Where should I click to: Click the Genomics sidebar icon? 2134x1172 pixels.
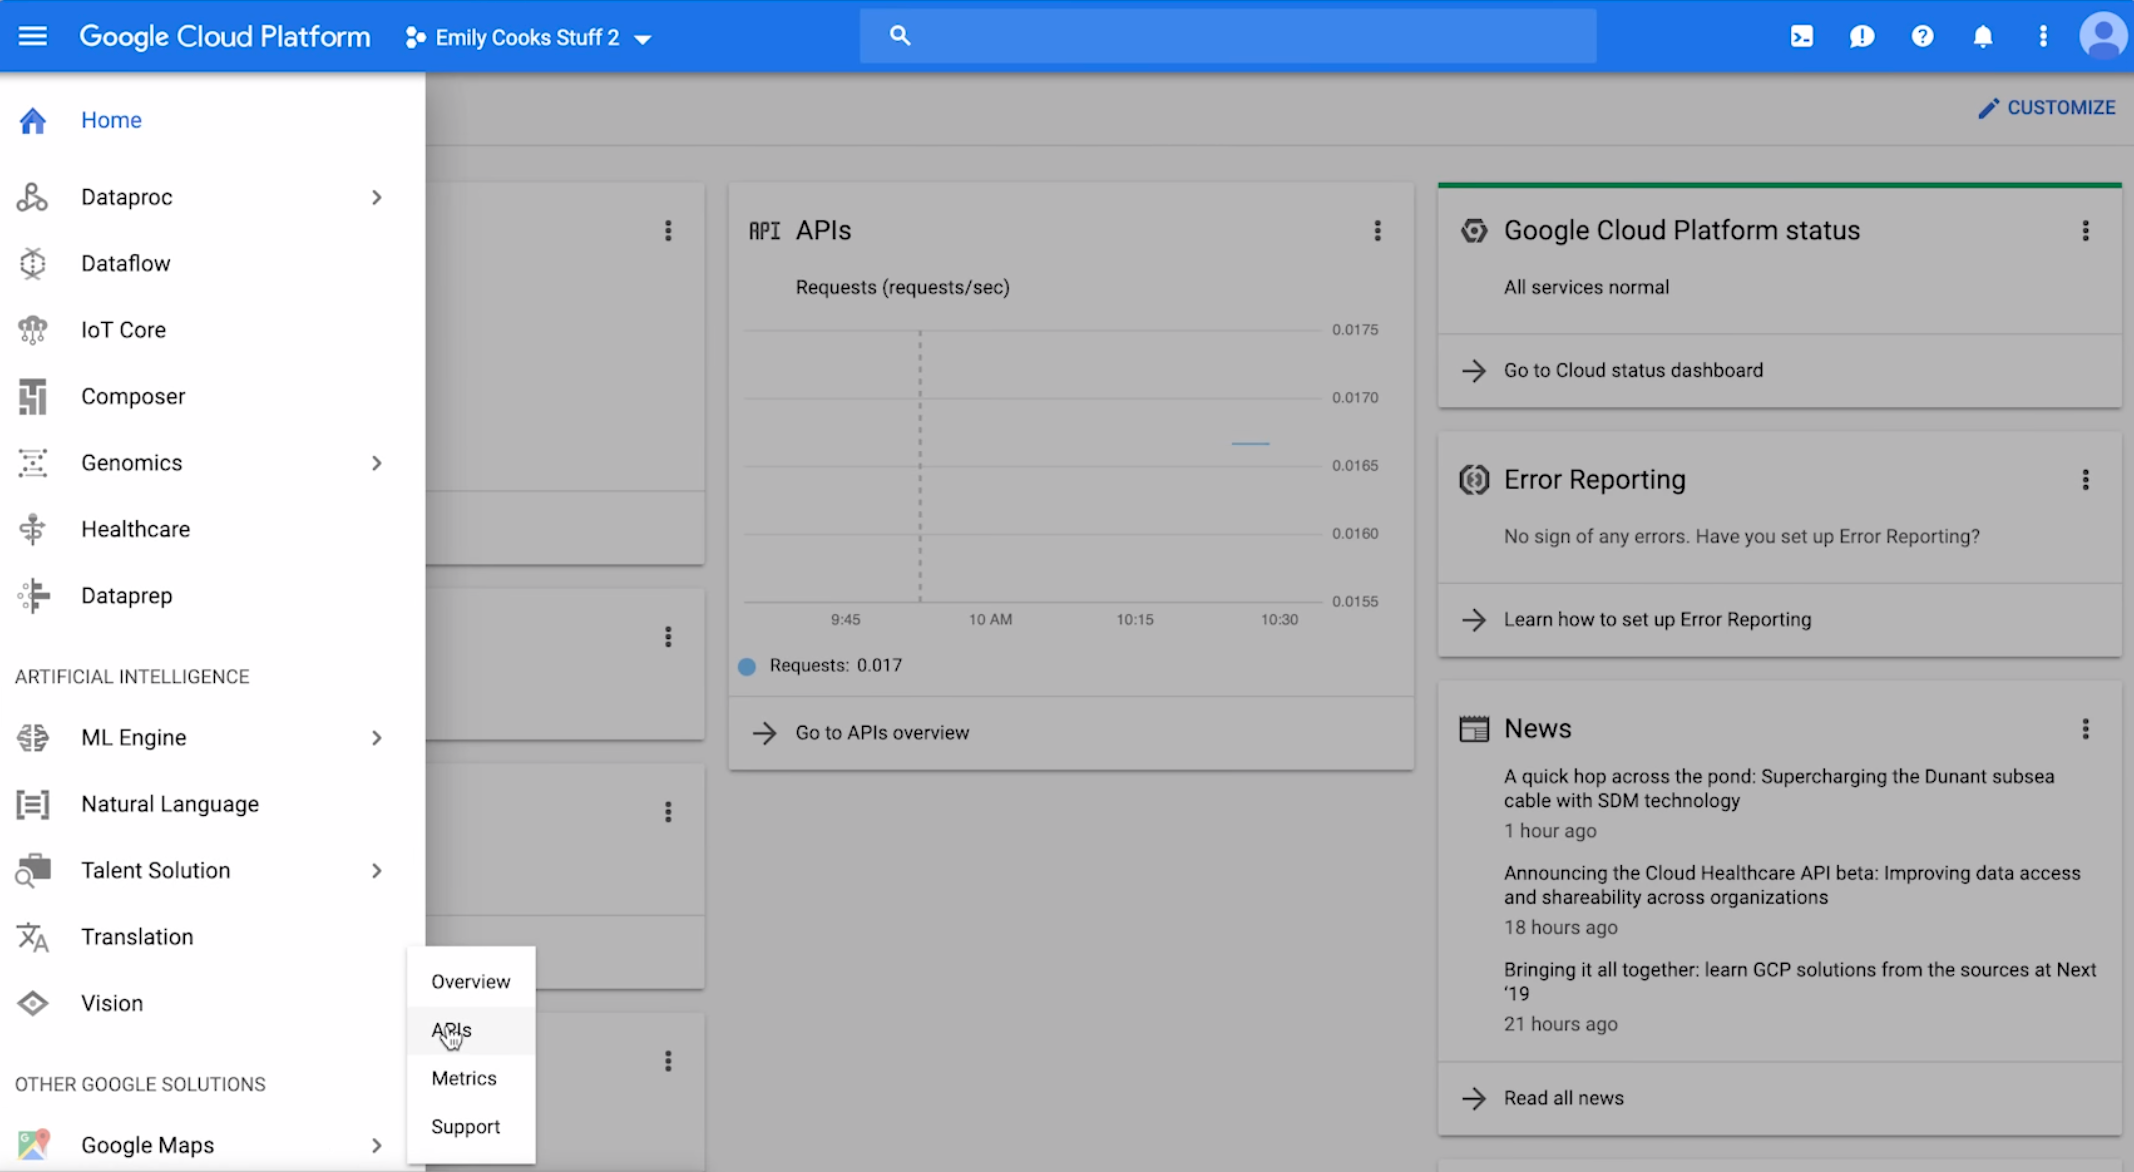[x=32, y=463]
